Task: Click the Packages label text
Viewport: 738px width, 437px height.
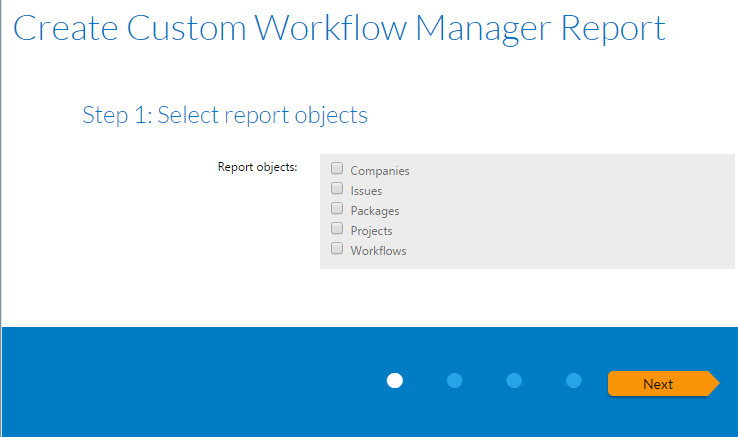Action: click(x=375, y=211)
